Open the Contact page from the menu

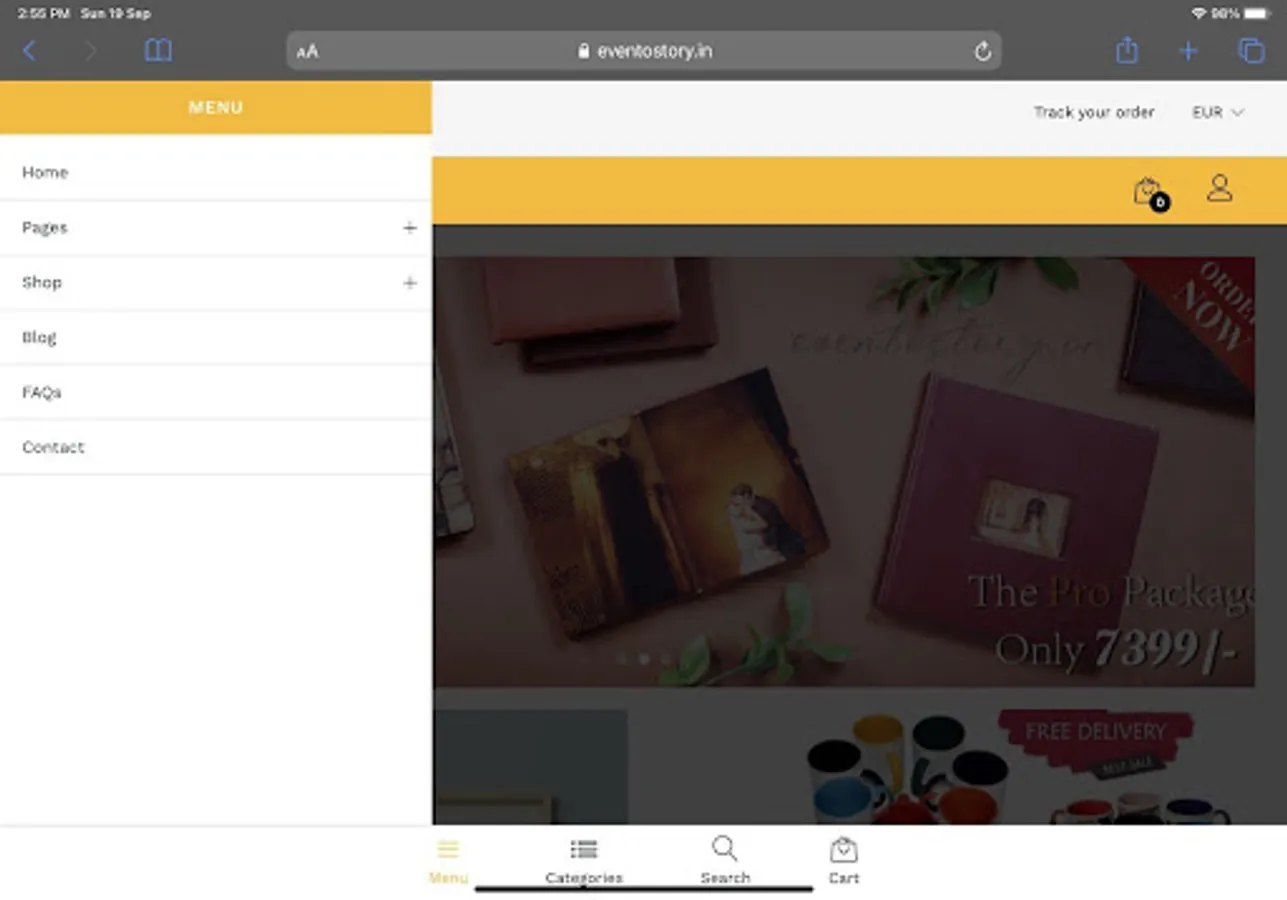pyautogui.click(x=53, y=447)
